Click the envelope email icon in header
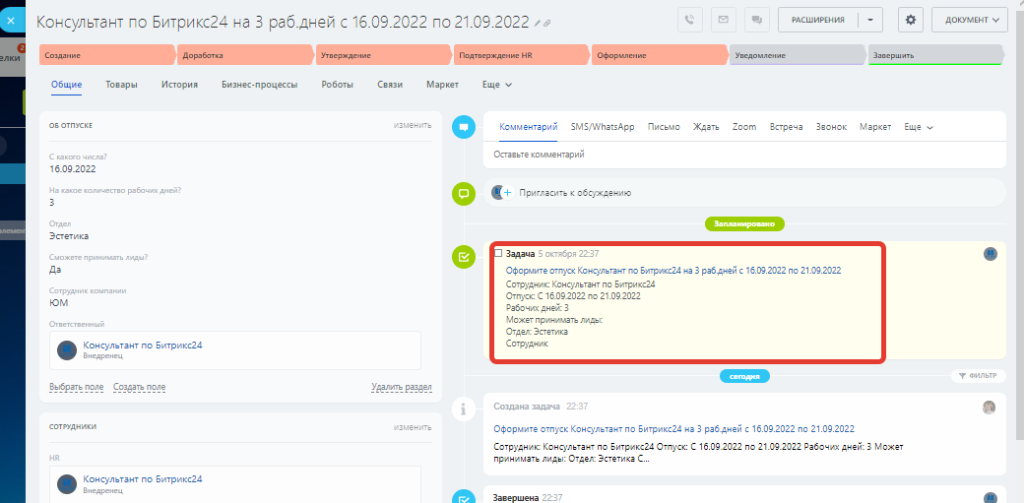 [723, 20]
